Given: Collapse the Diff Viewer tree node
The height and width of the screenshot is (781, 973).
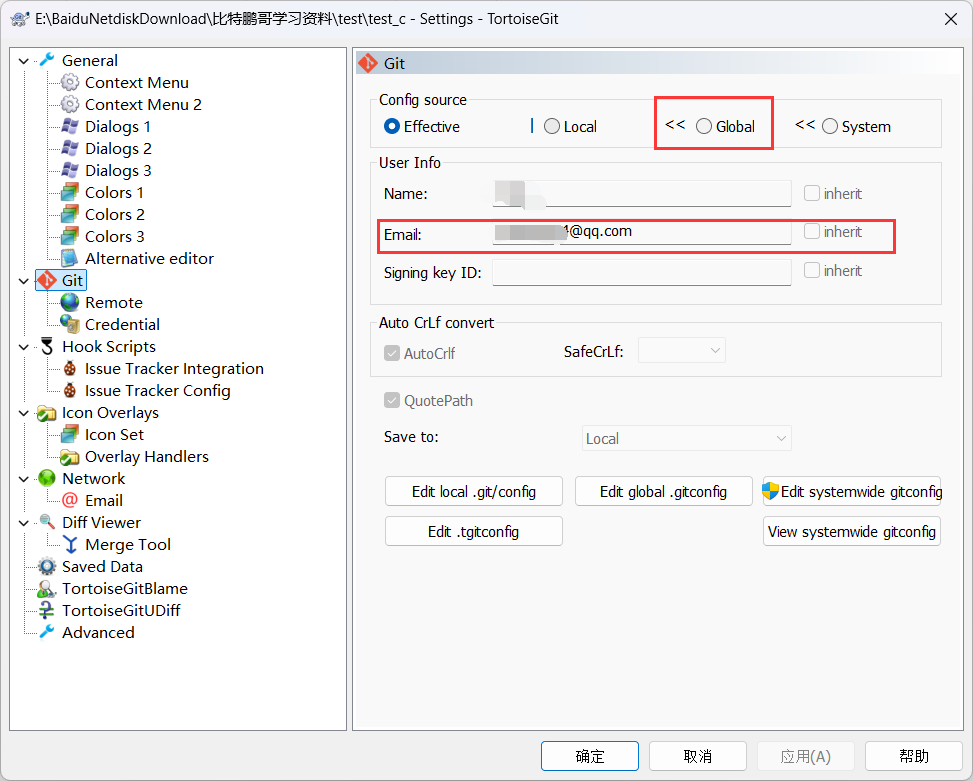Looking at the screenshot, I should pyautogui.click(x=24, y=523).
